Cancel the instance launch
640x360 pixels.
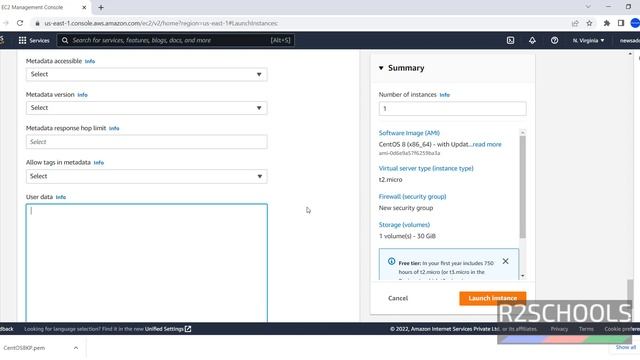[x=398, y=298]
